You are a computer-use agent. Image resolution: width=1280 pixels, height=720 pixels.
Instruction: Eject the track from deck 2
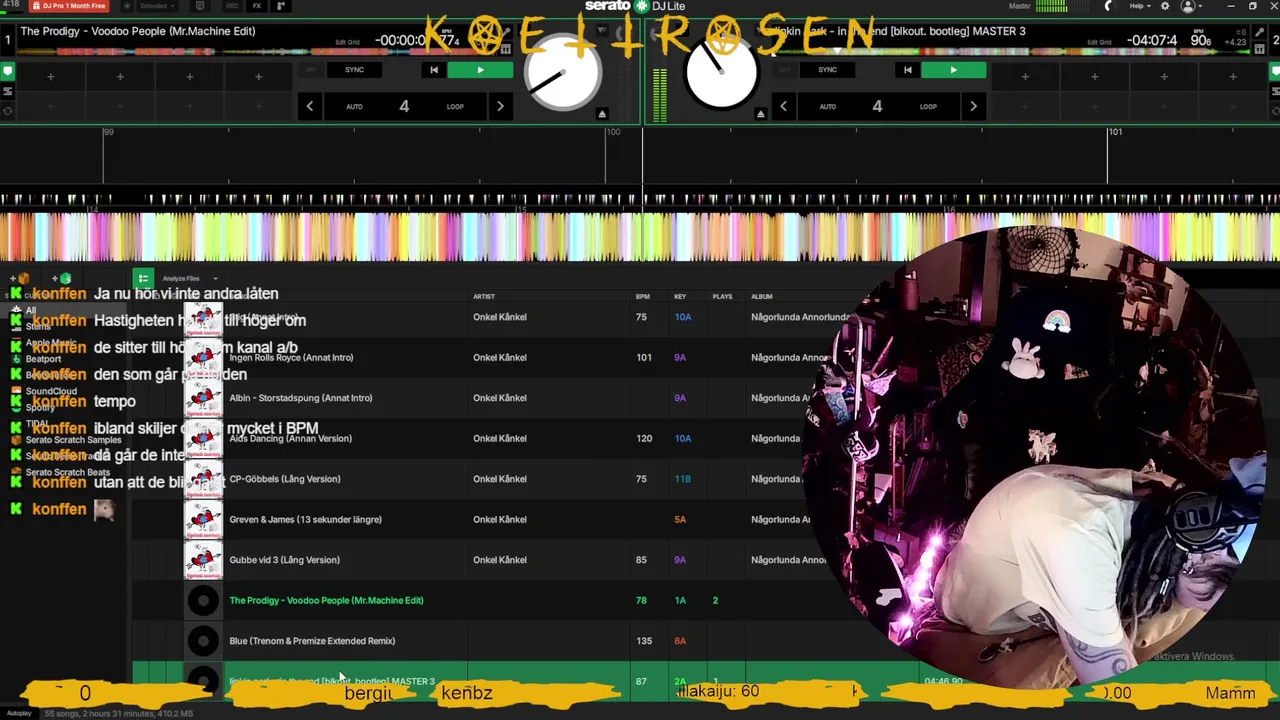point(760,114)
